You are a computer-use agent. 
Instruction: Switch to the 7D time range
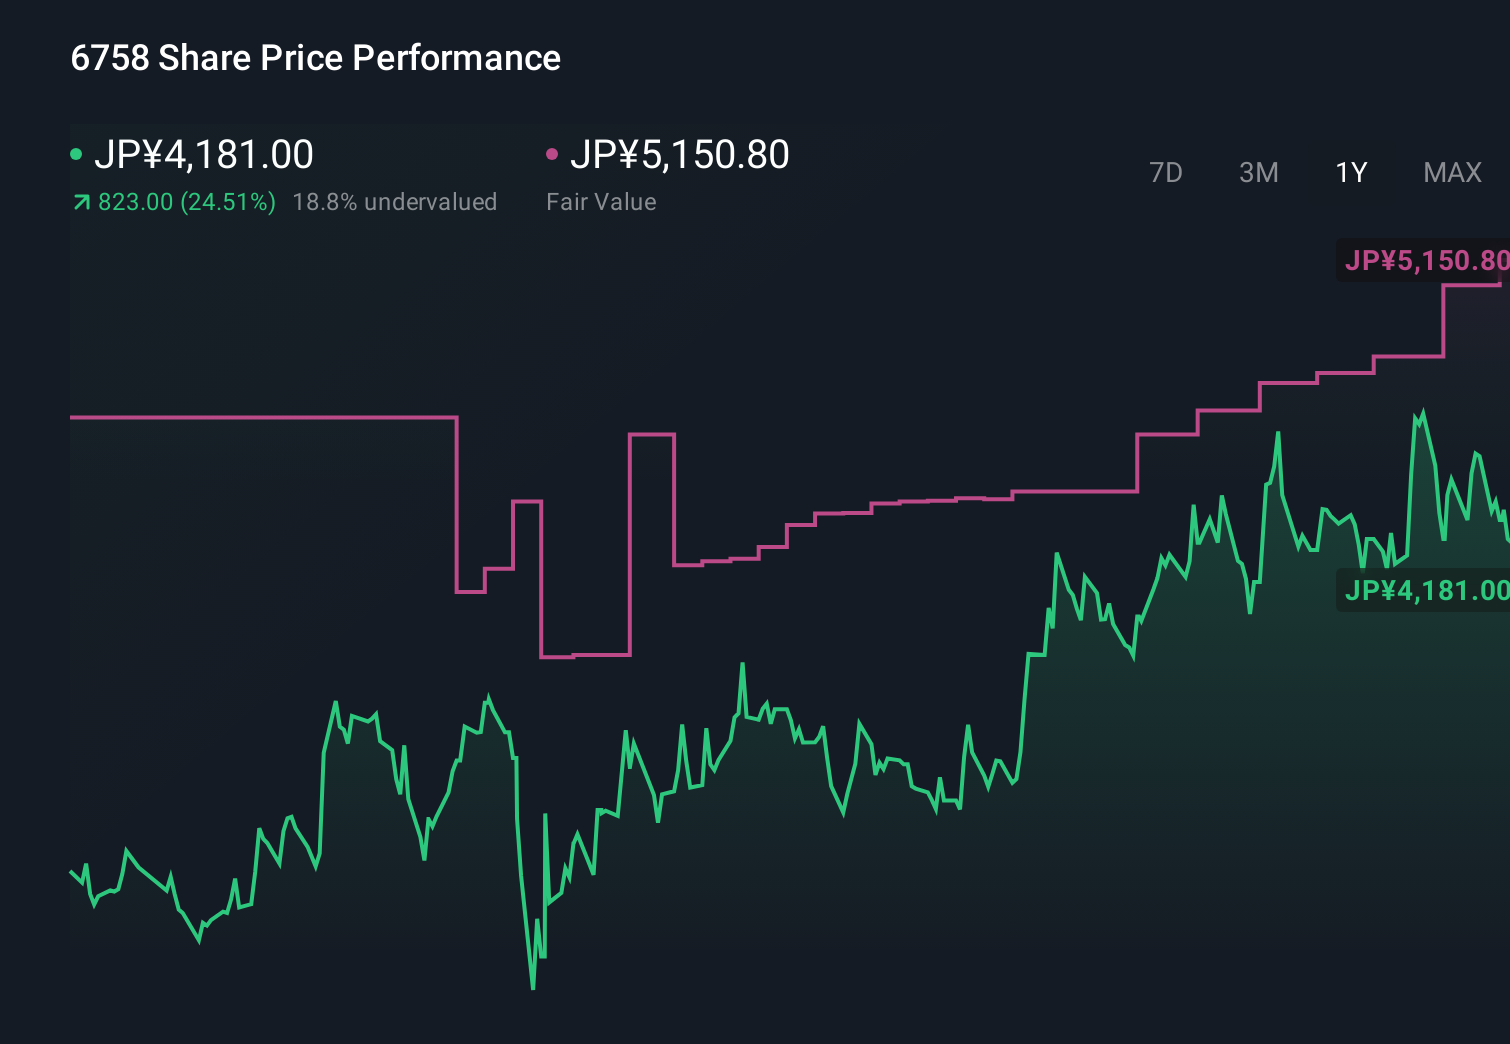click(x=1166, y=172)
